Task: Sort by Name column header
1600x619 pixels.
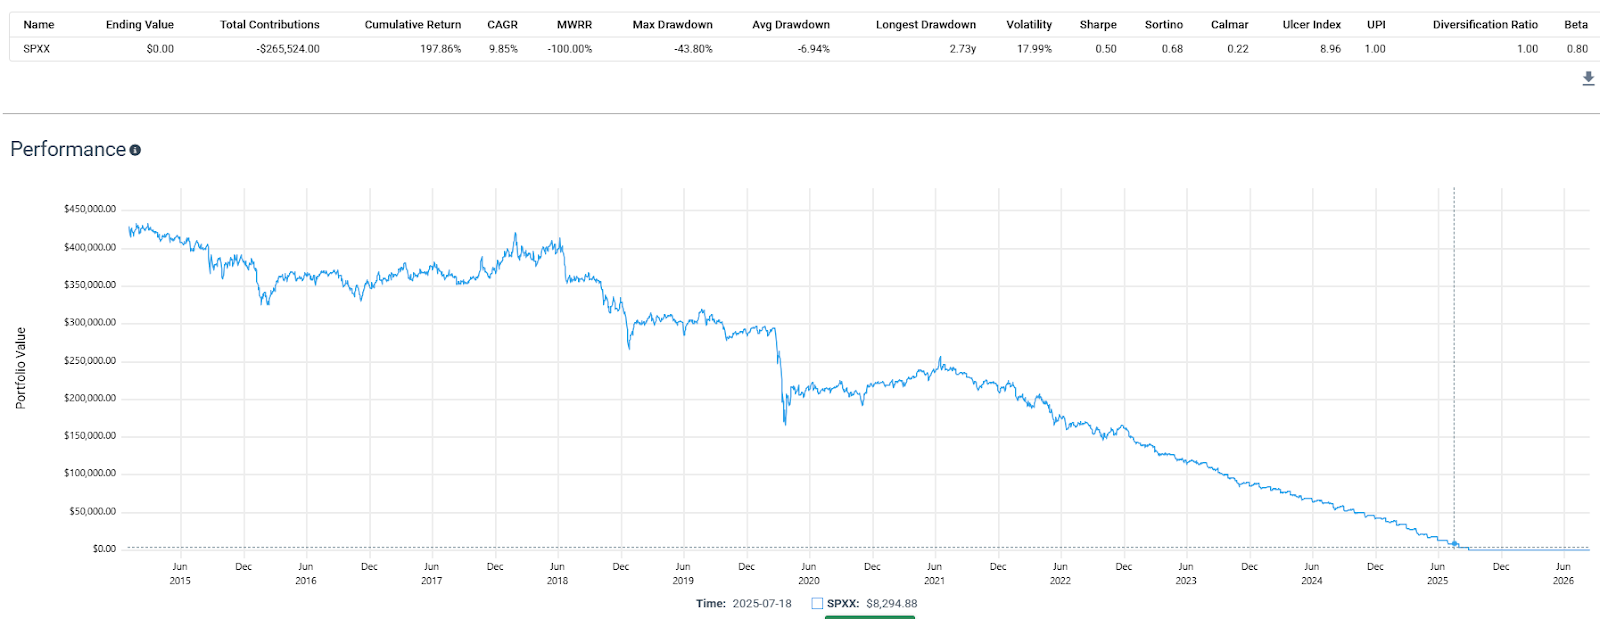Action: [39, 25]
